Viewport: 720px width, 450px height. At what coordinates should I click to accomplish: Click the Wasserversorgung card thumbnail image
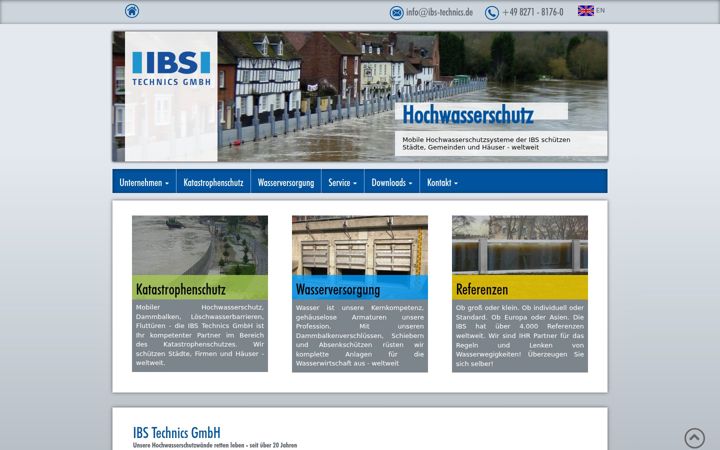(x=360, y=245)
